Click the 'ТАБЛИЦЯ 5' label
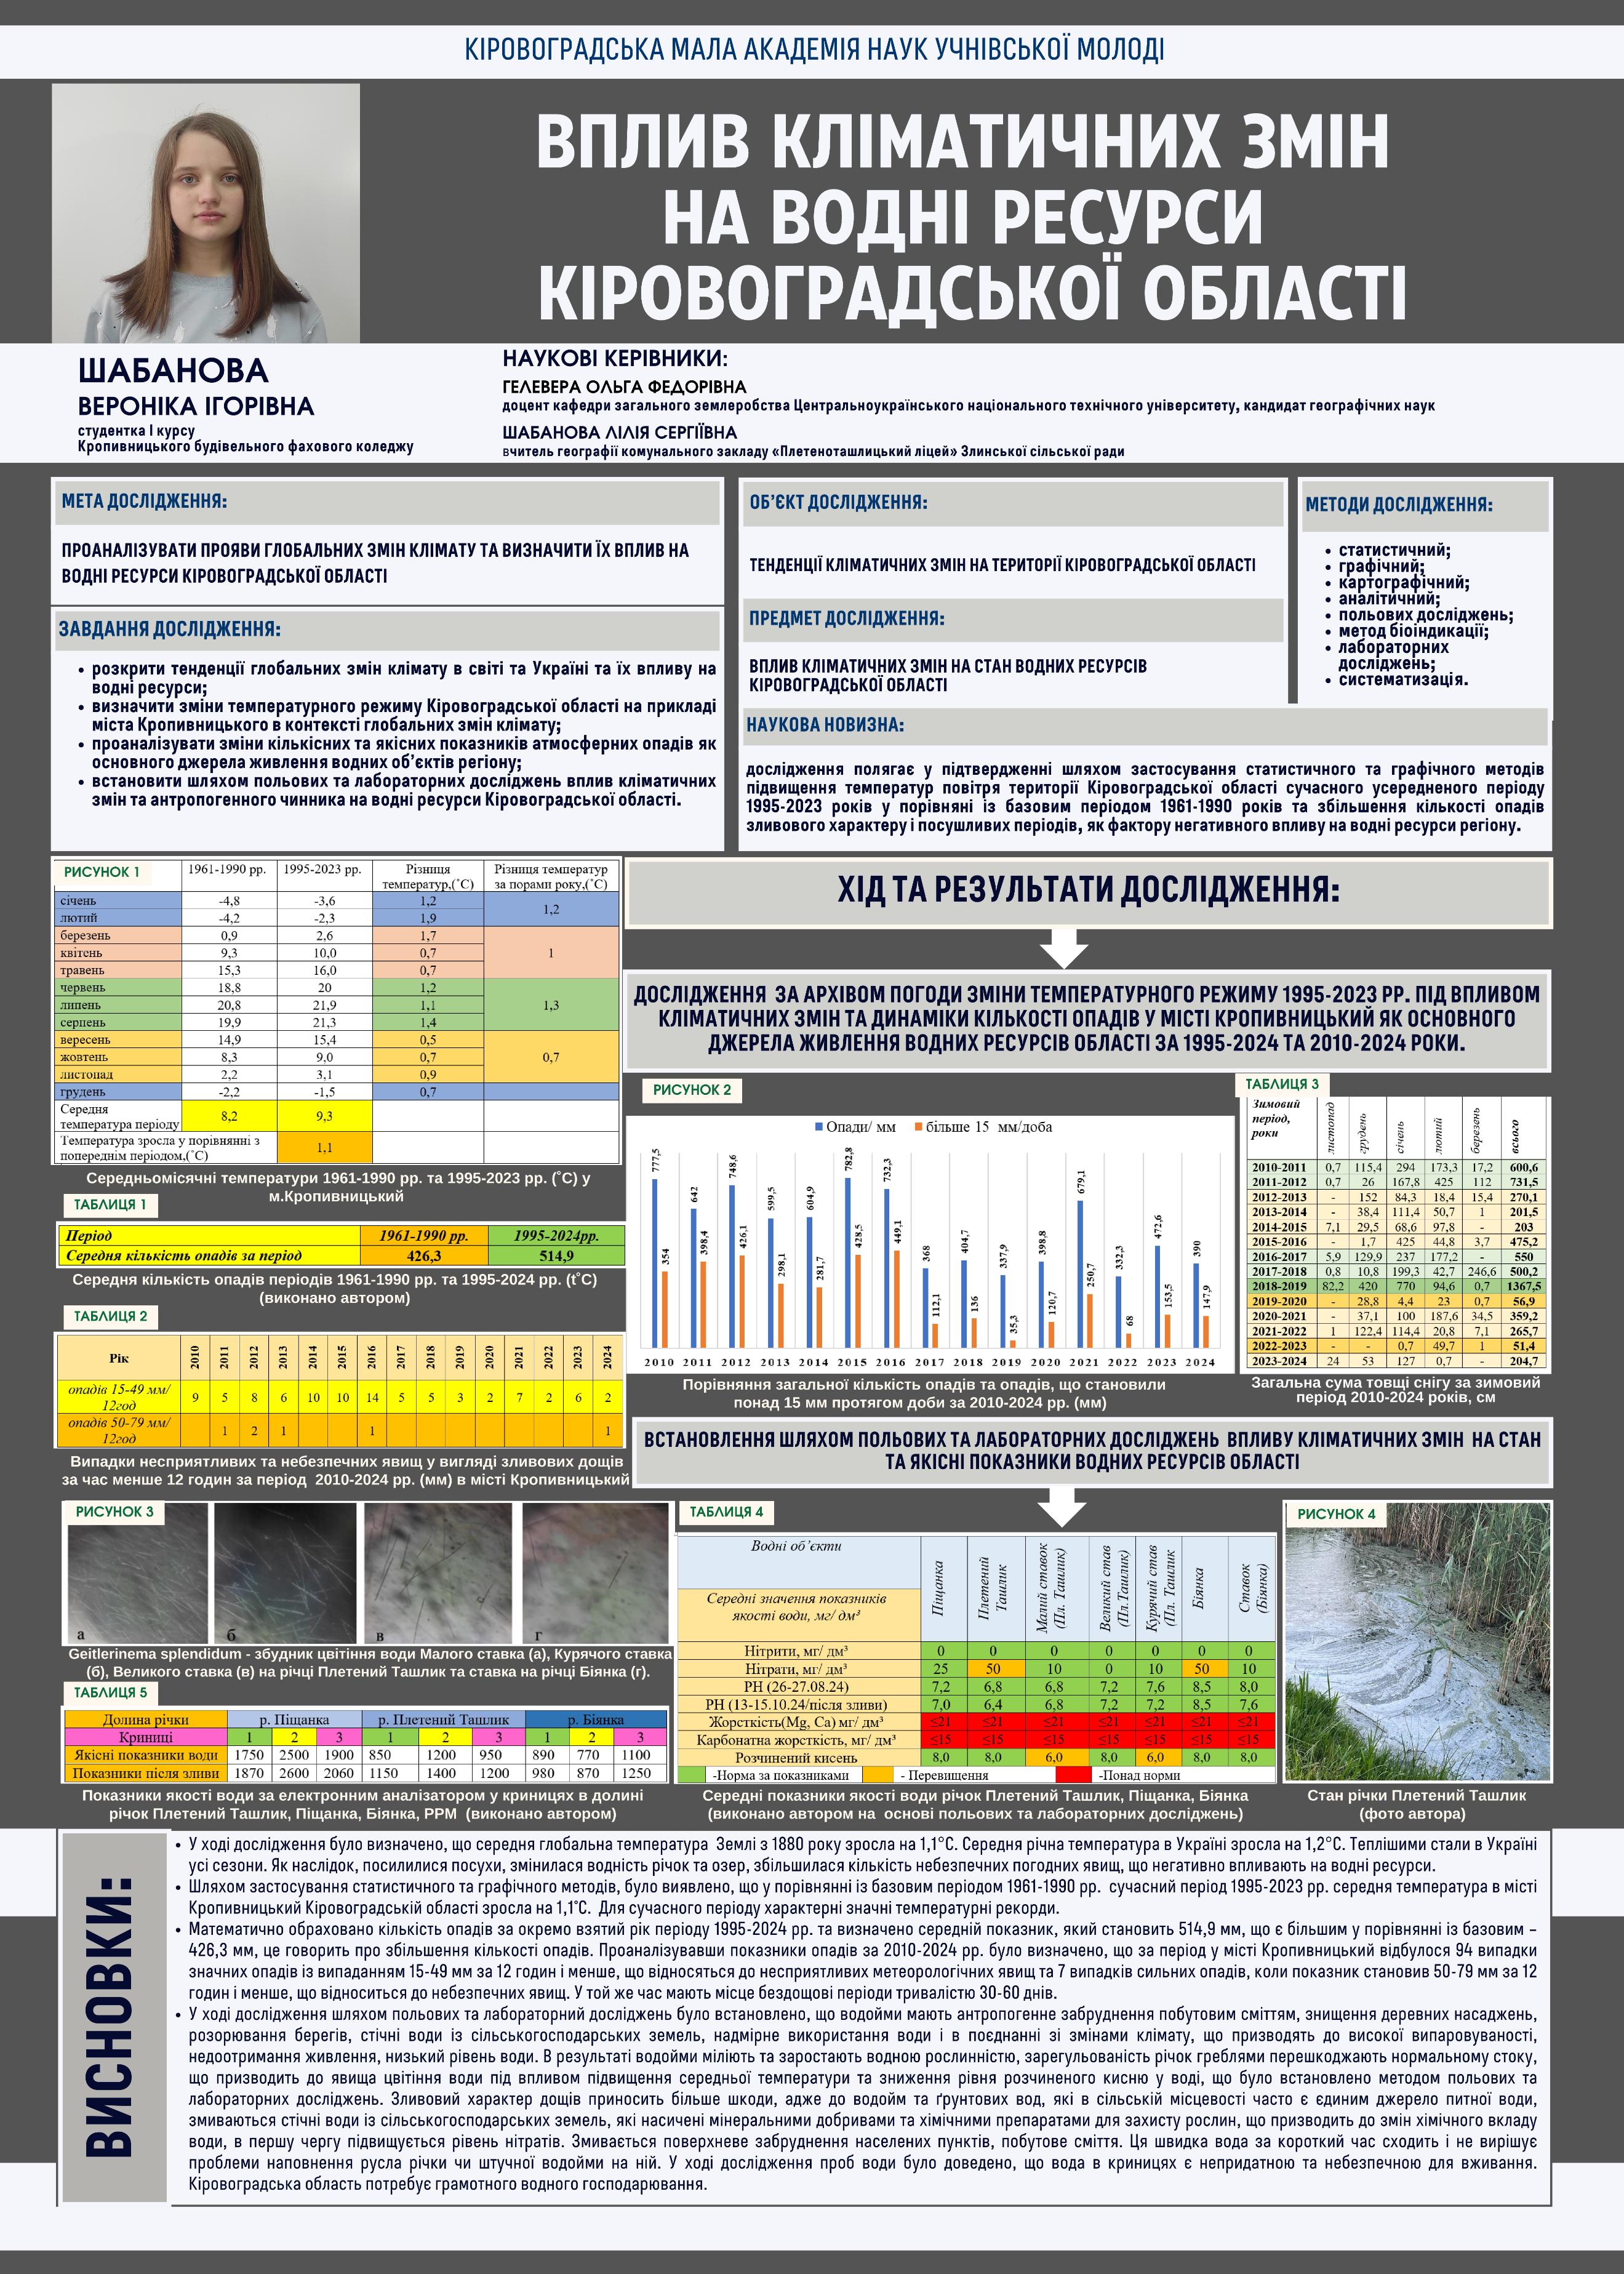This screenshot has width=1624, height=2274. [x=110, y=1693]
